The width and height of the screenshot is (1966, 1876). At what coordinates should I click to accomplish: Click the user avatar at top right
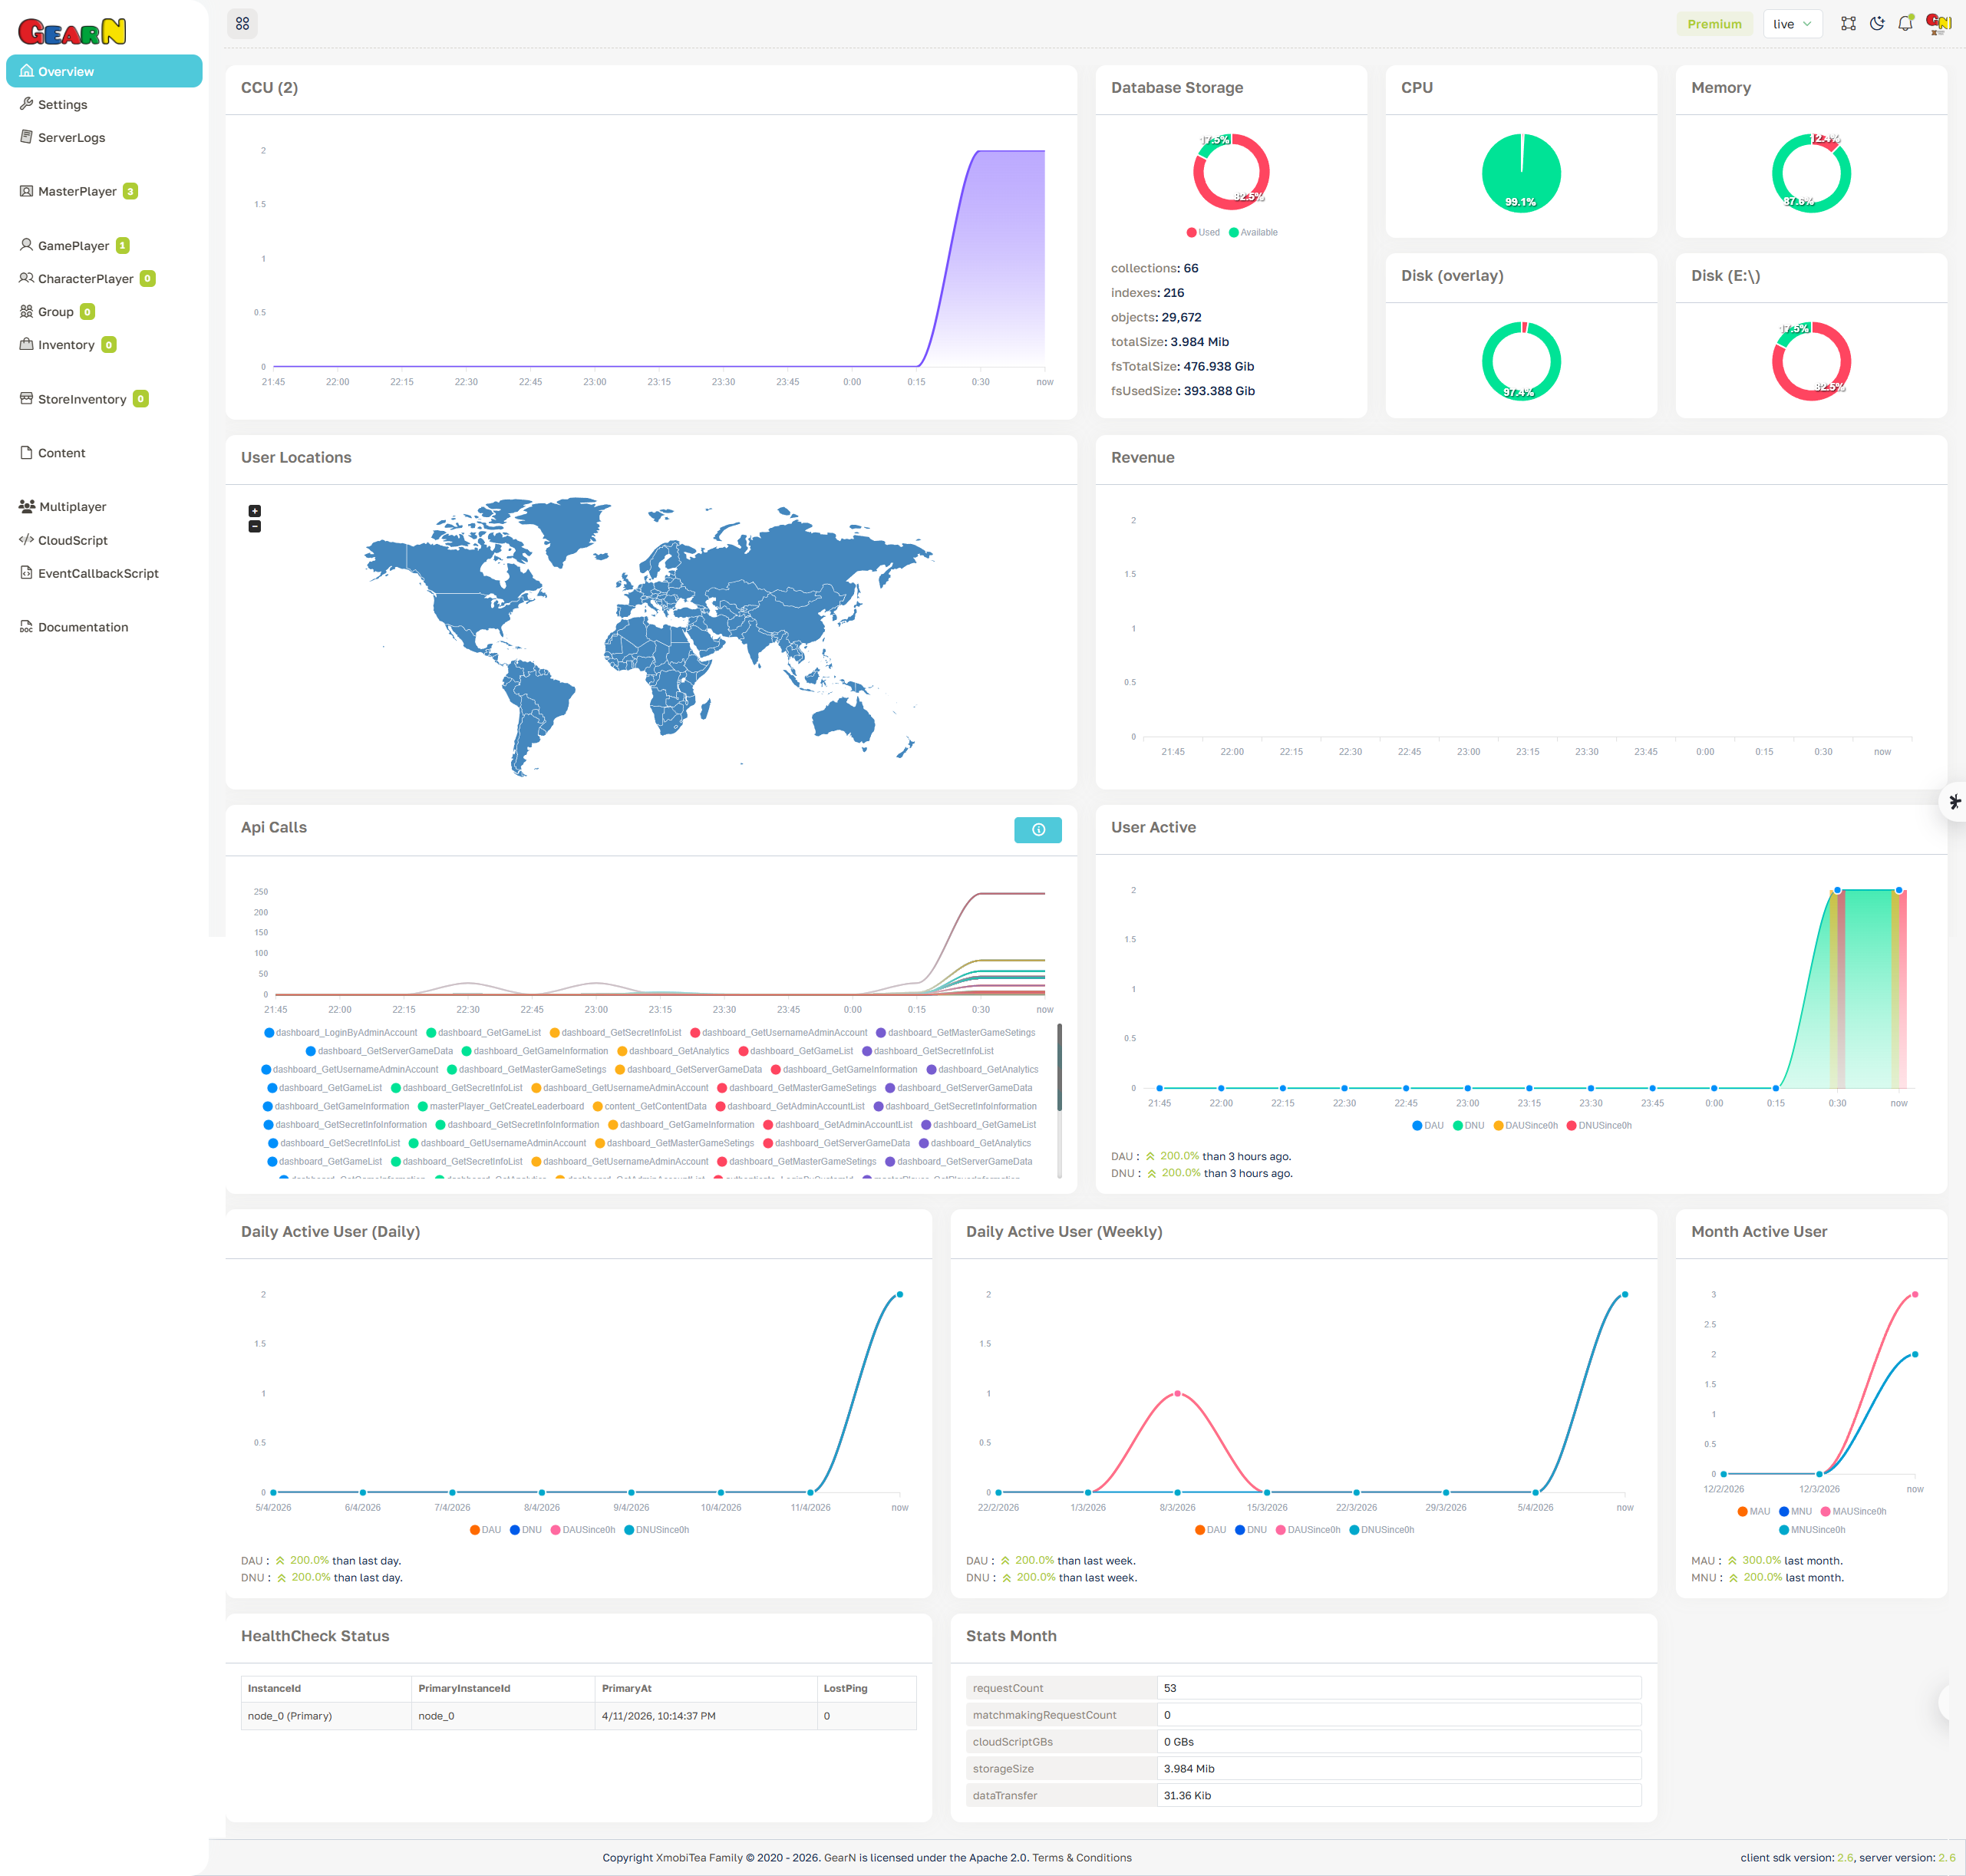1938,22
